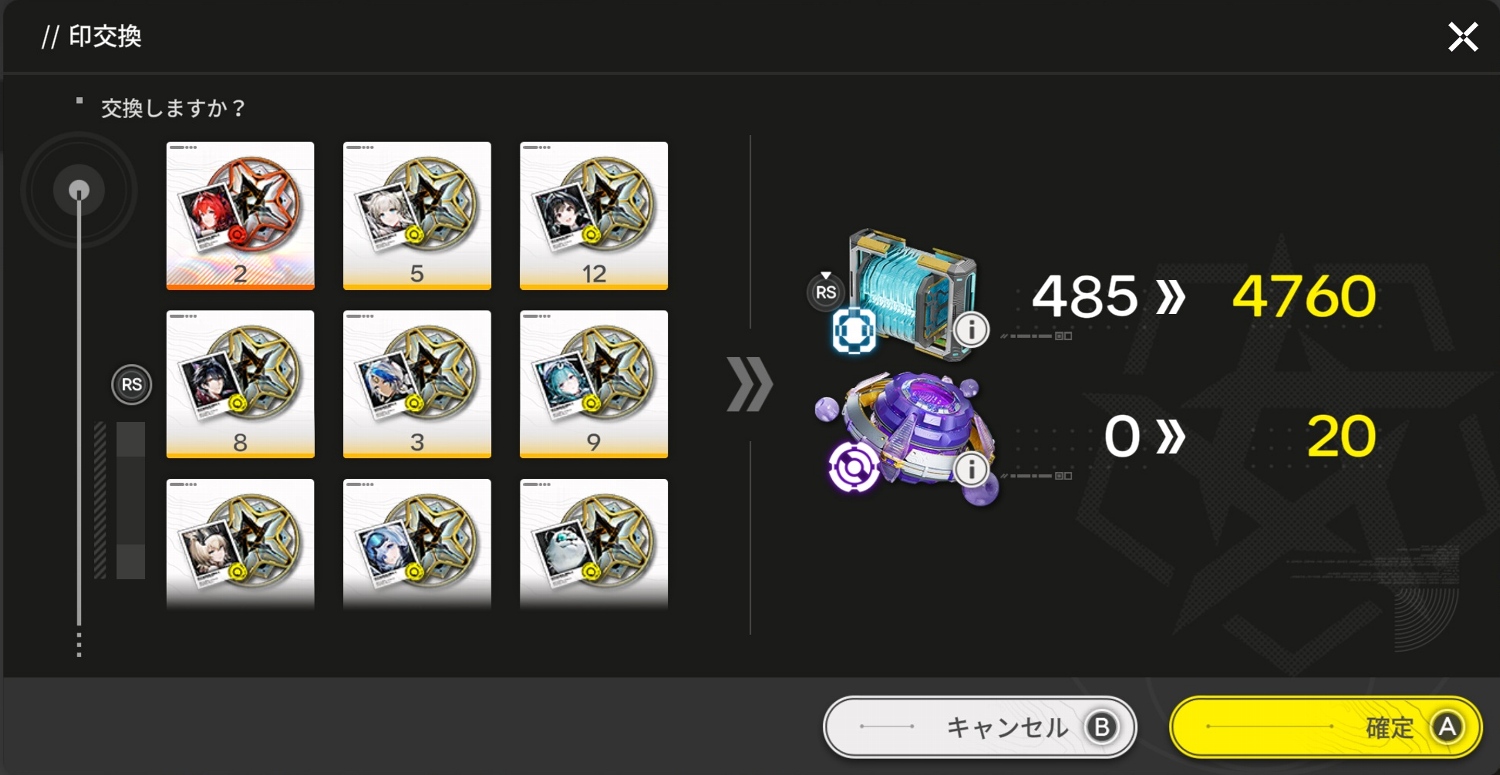This screenshot has height=775, width=1500.
Task: Select the token card showing count 5
Action: (417, 216)
